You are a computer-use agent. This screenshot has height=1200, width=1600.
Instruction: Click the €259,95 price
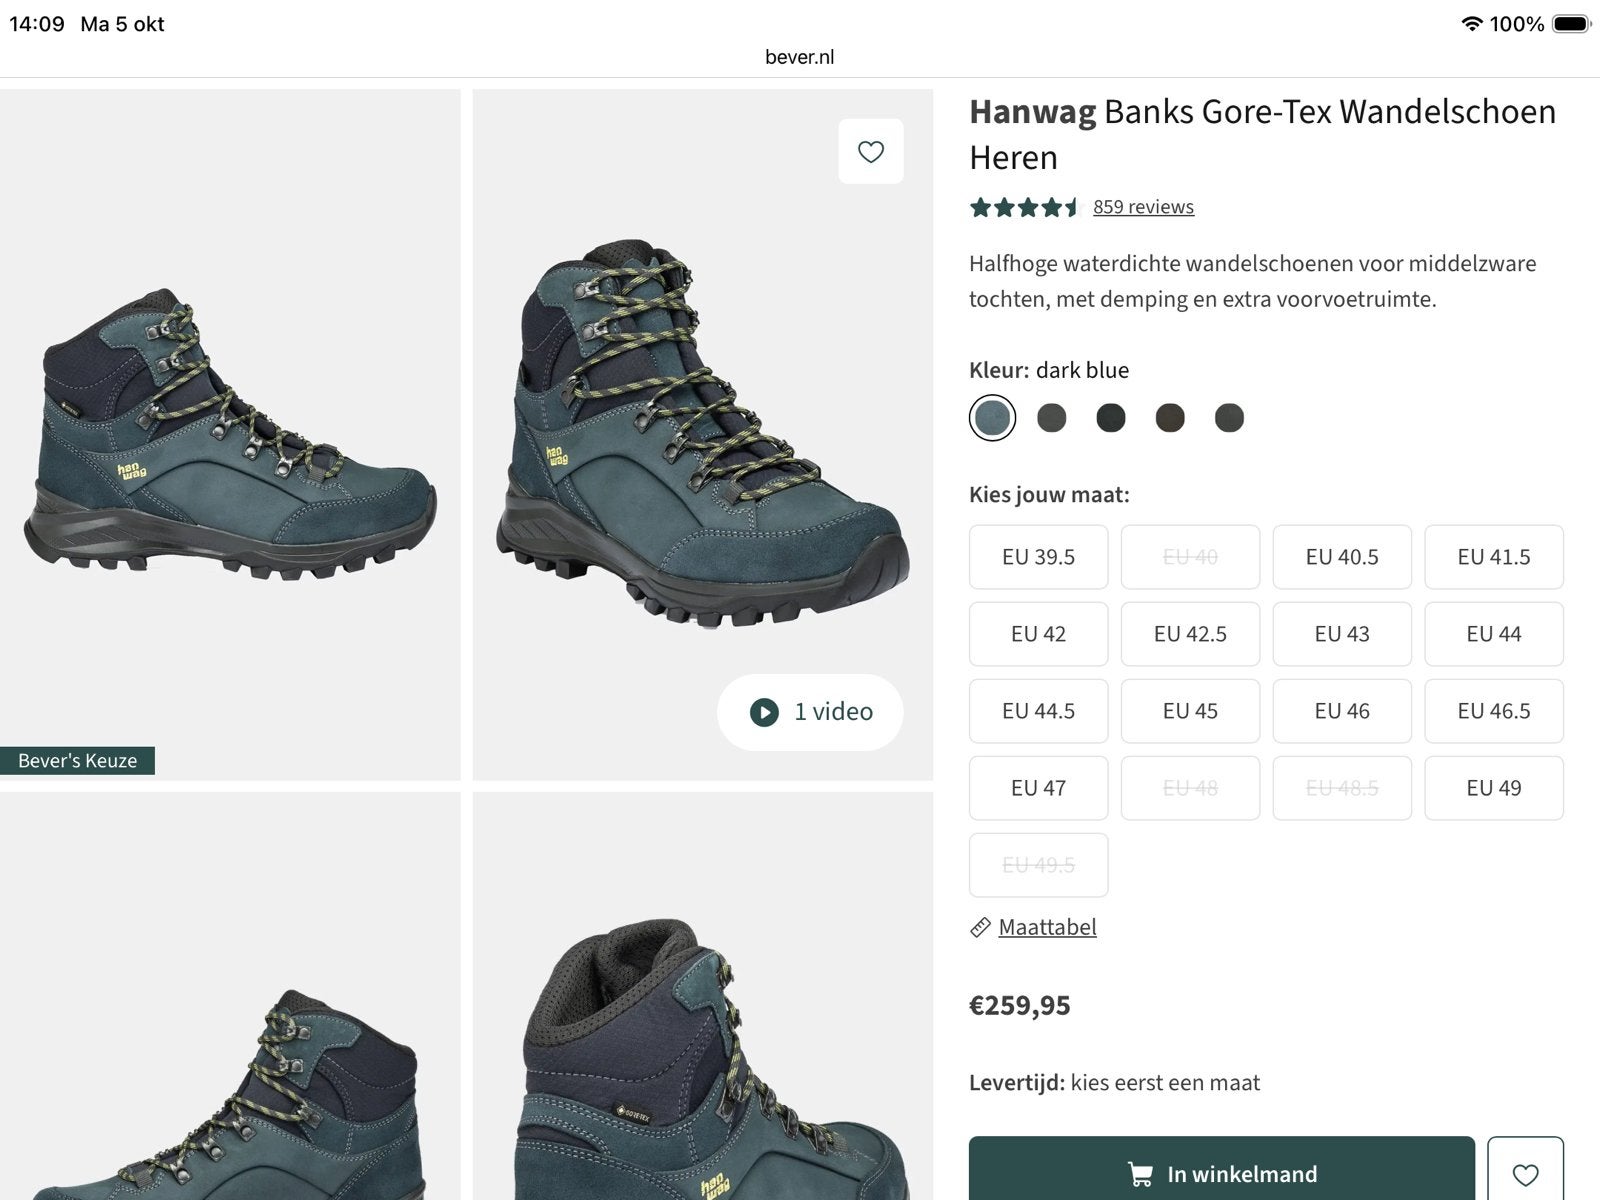1019,1005
